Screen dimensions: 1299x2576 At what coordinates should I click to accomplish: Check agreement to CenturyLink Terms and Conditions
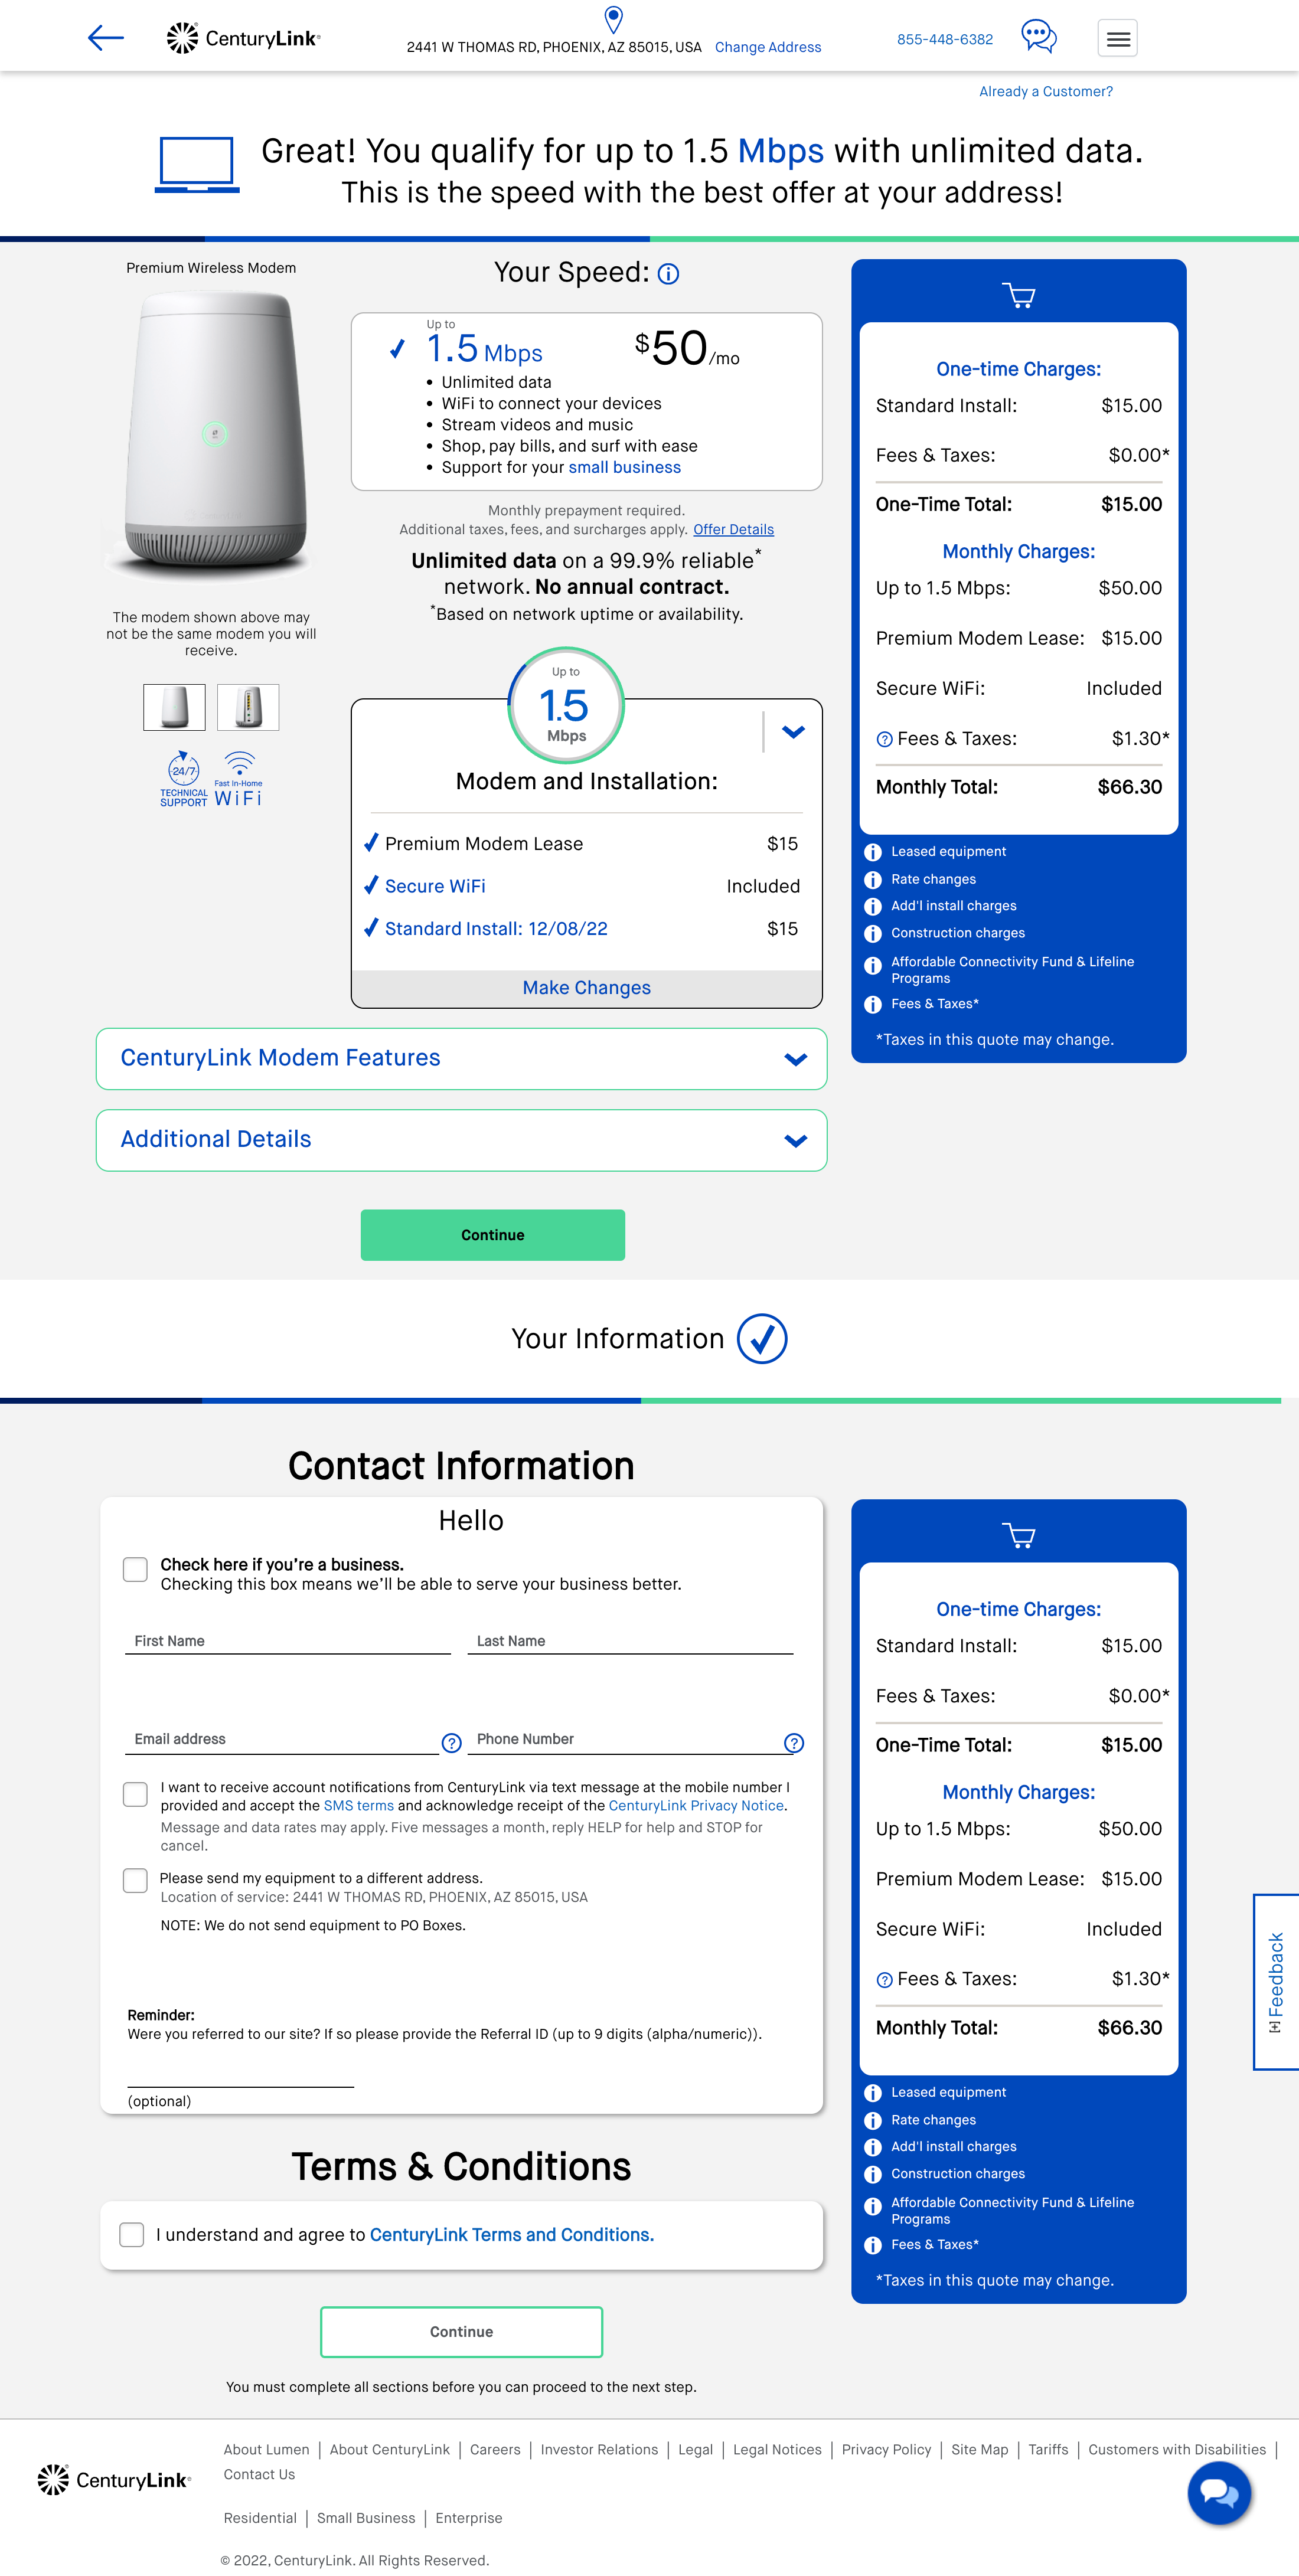pyautogui.click(x=131, y=2234)
